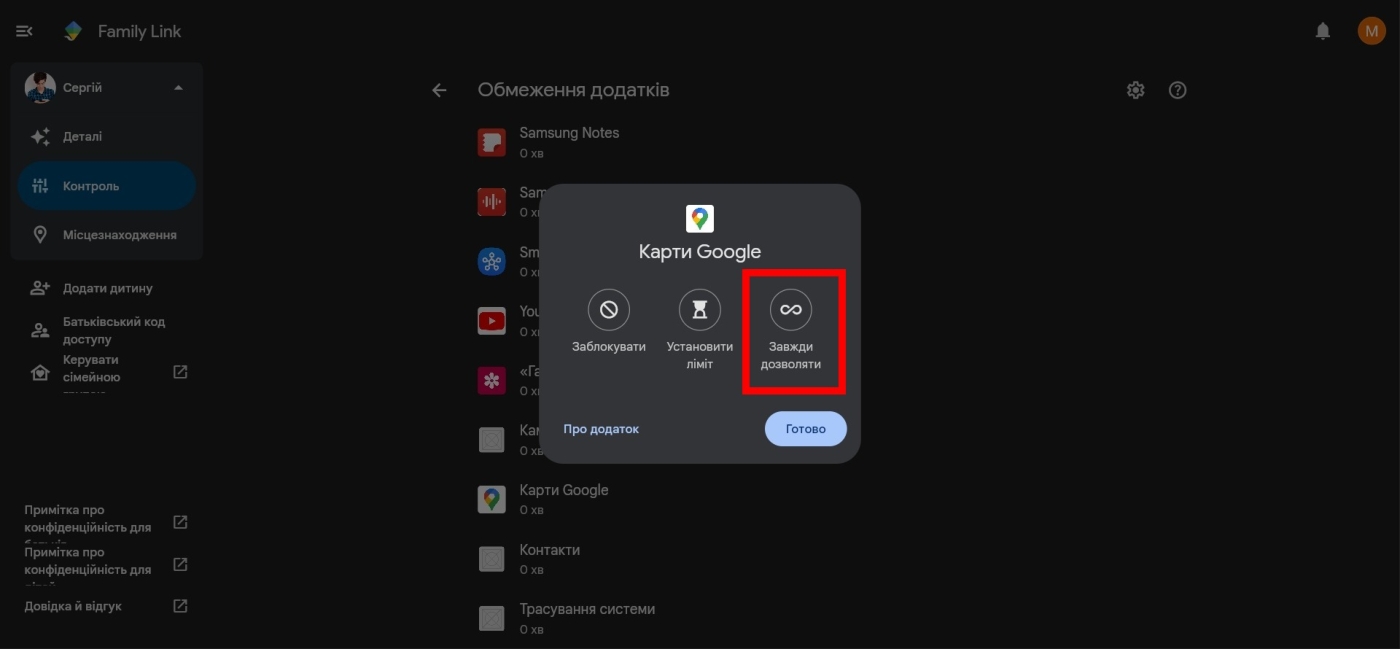Click the Контакти app icon
The height and width of the screenshot is (649, 1400).
click(x=491, y=559)
